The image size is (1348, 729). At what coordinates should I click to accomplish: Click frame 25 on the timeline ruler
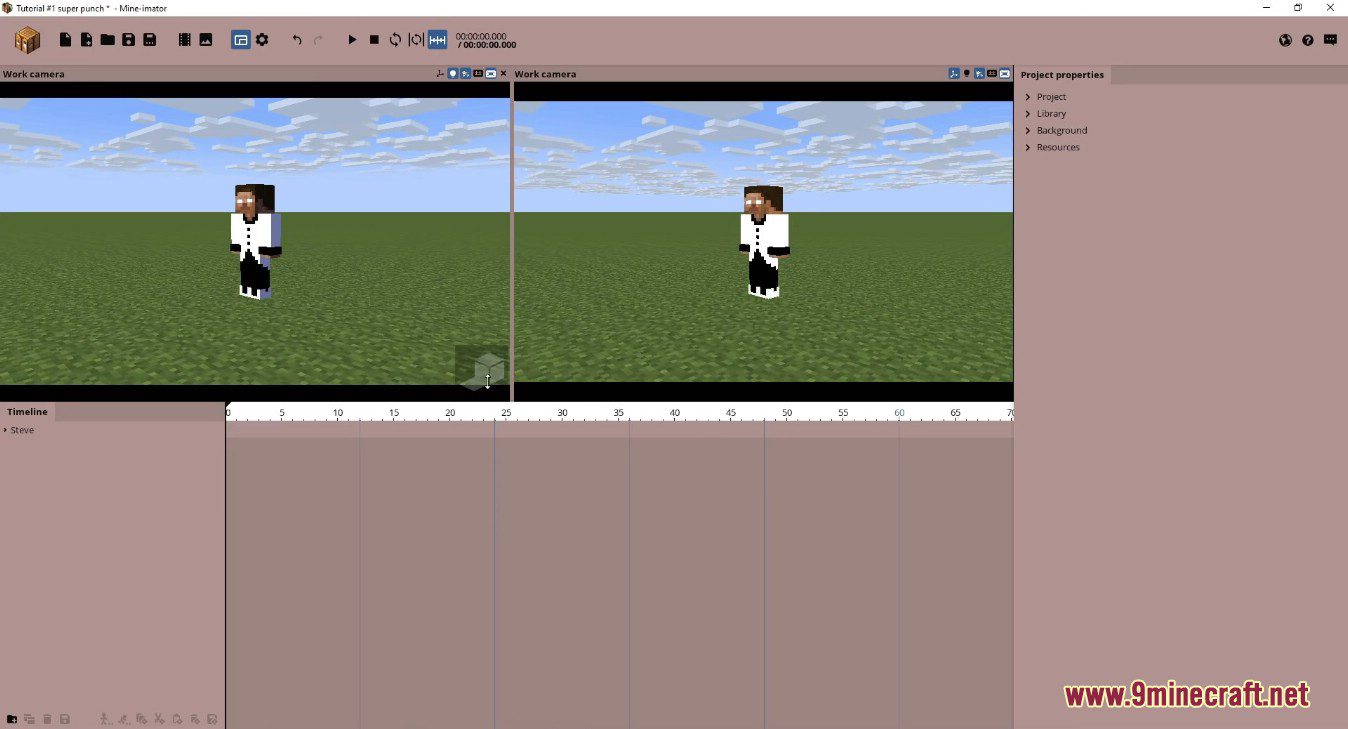(x=506, y=414)
